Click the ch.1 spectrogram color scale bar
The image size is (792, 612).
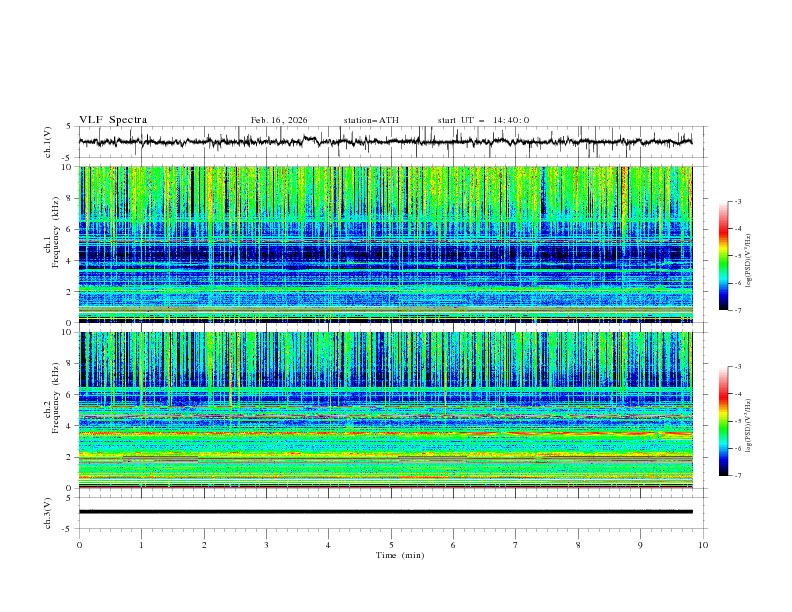[x=723, y=255]
